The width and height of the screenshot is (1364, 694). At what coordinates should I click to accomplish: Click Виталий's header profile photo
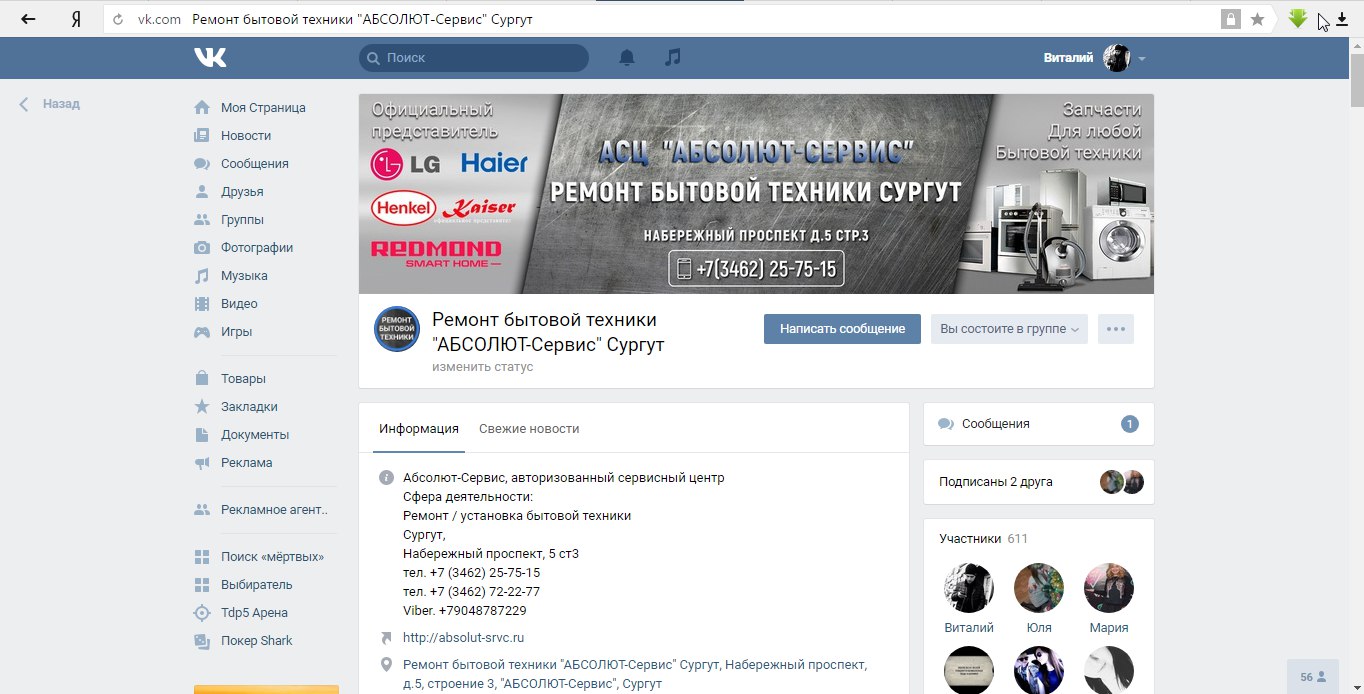1116,58
